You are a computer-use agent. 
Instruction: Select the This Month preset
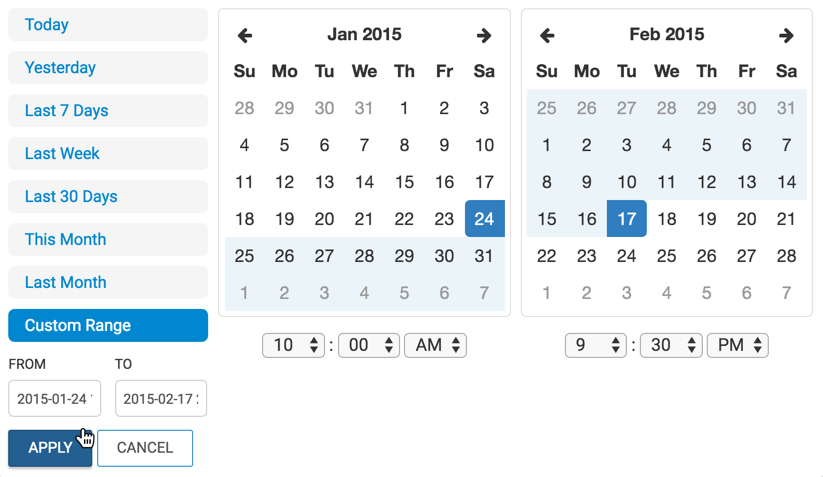click(108, 240)
